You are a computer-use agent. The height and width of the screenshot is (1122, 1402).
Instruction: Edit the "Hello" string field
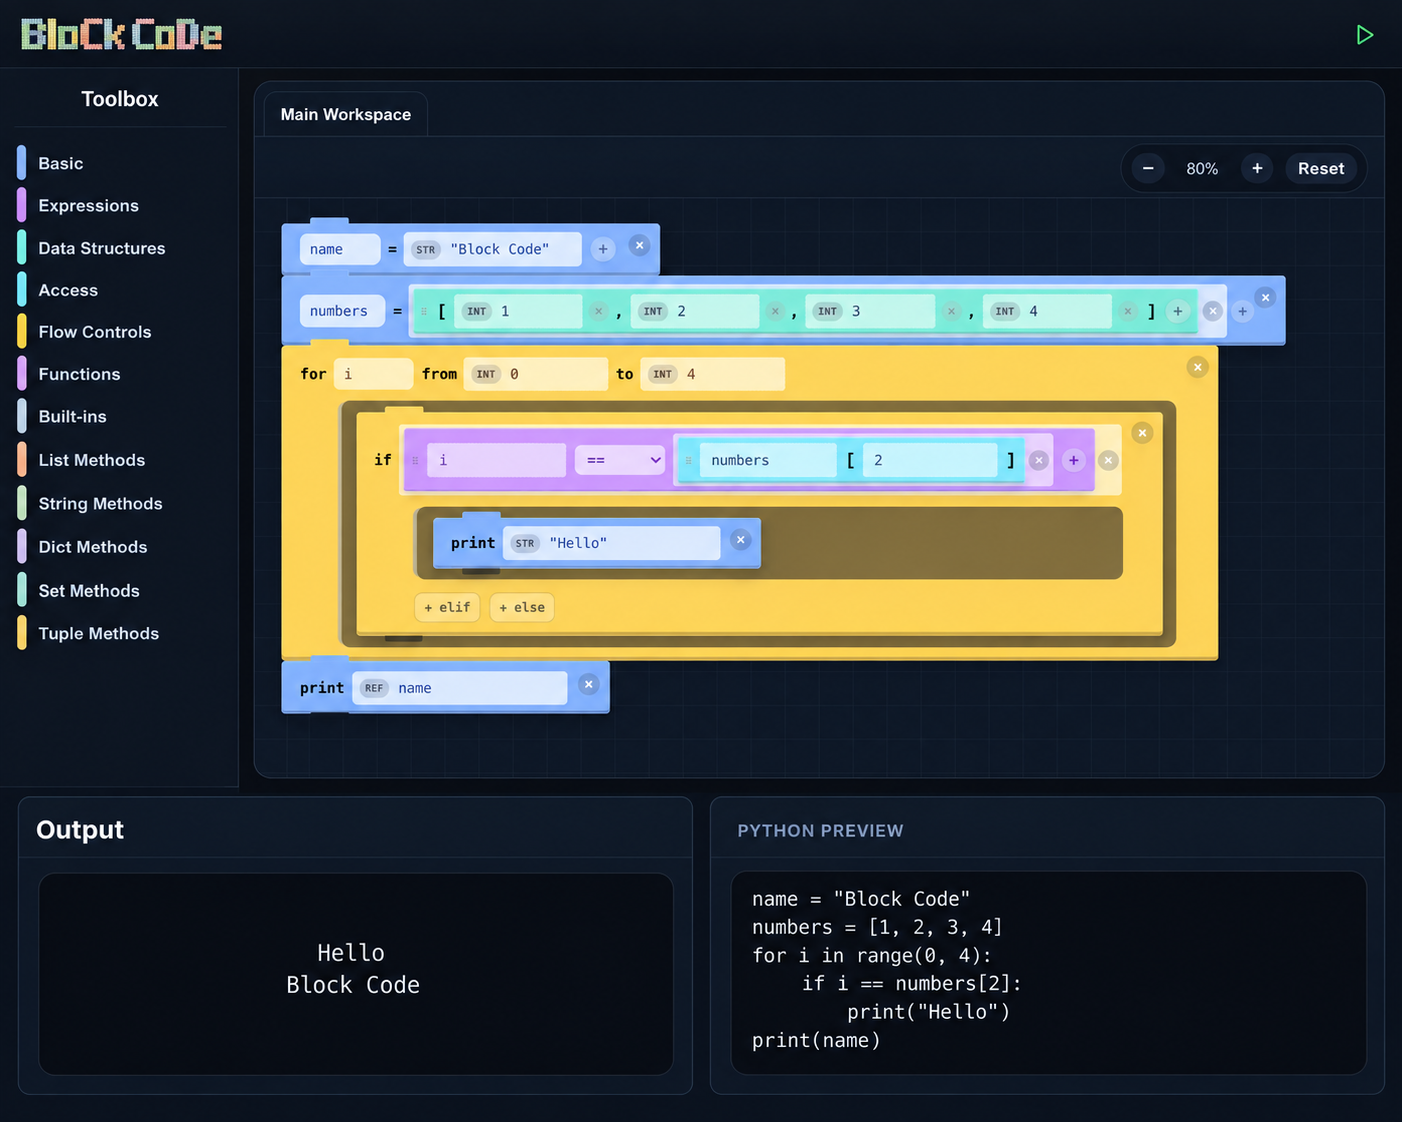611,543
